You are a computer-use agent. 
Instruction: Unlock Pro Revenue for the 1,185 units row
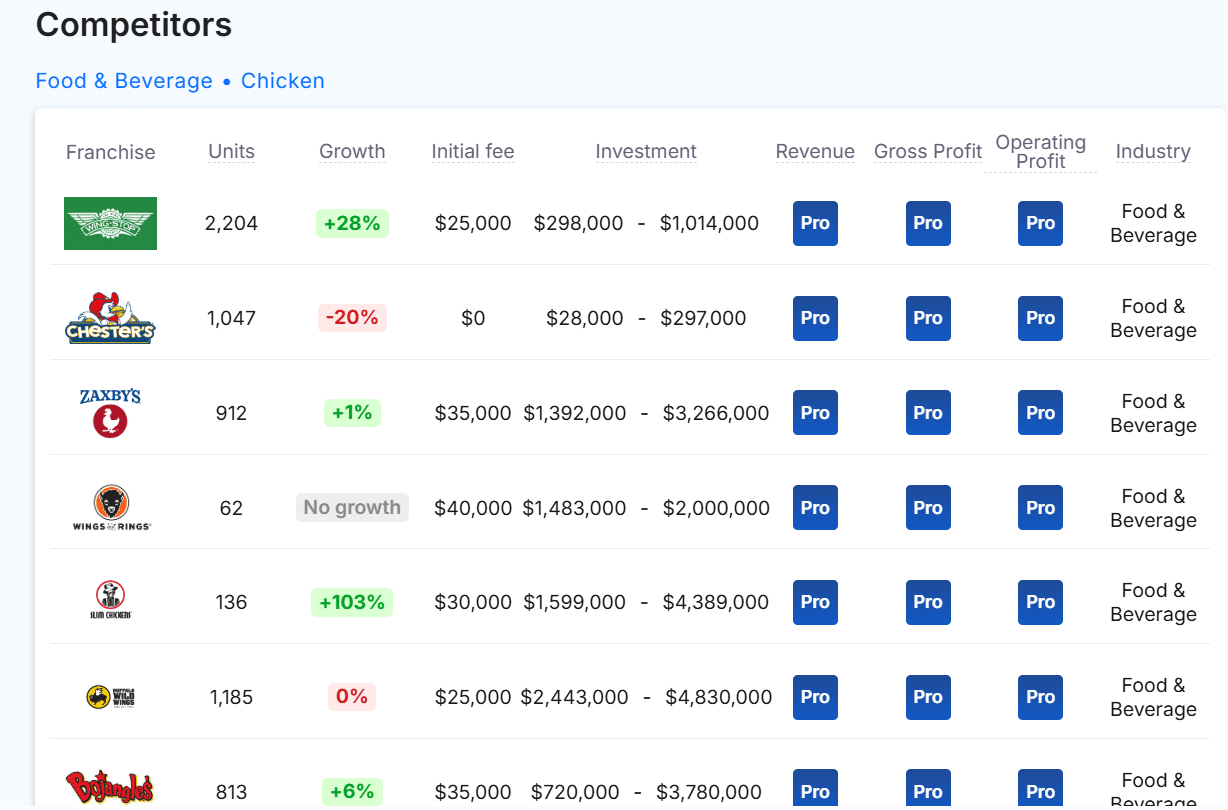point(815,697)
